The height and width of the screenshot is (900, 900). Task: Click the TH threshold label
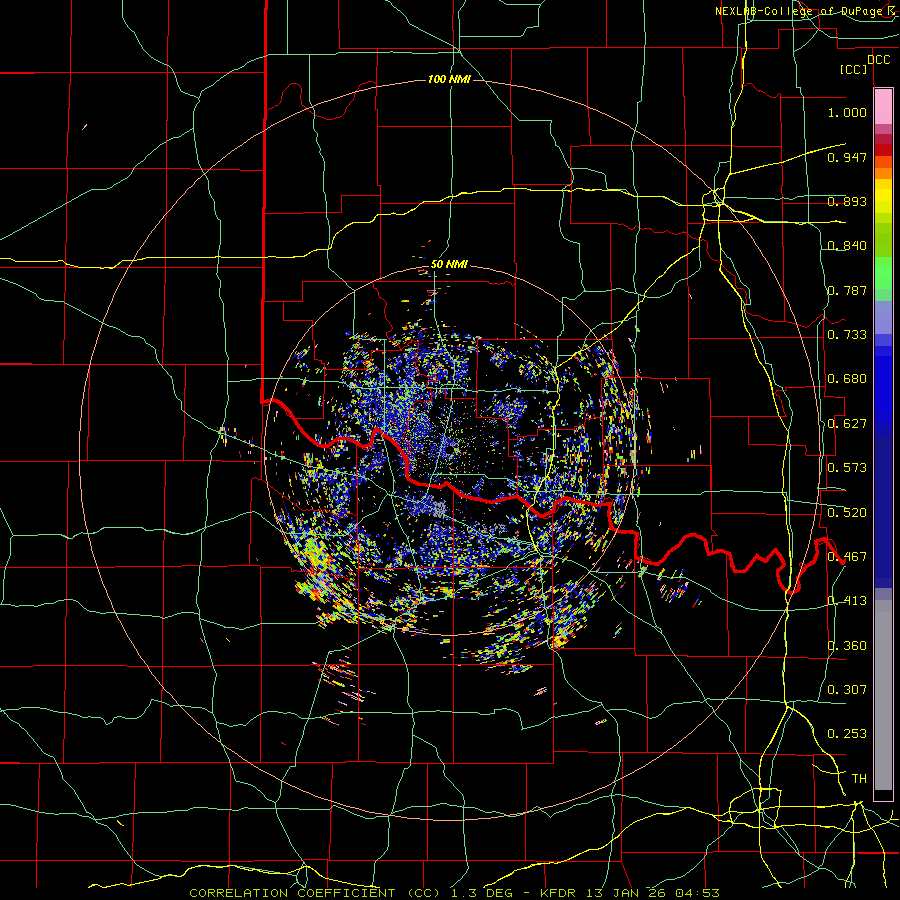[x=859, y=779]
